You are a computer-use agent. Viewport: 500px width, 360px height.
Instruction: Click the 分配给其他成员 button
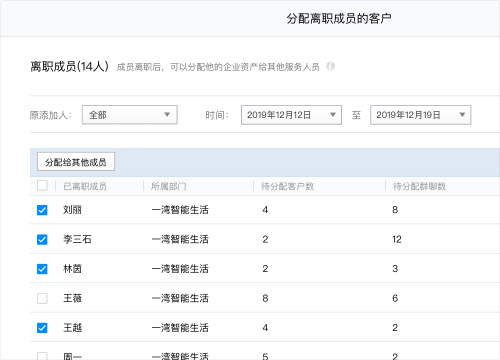tap(76, 162)
